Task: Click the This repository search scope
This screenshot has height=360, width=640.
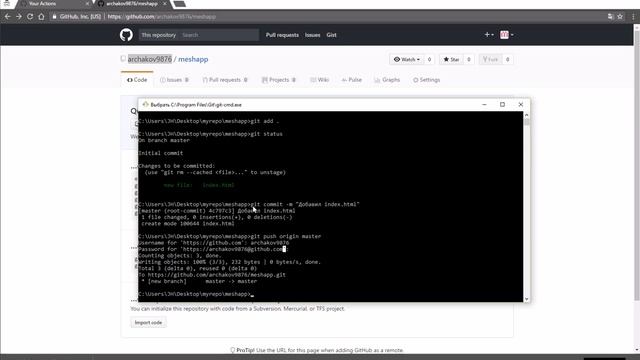Action: point(158,35)
